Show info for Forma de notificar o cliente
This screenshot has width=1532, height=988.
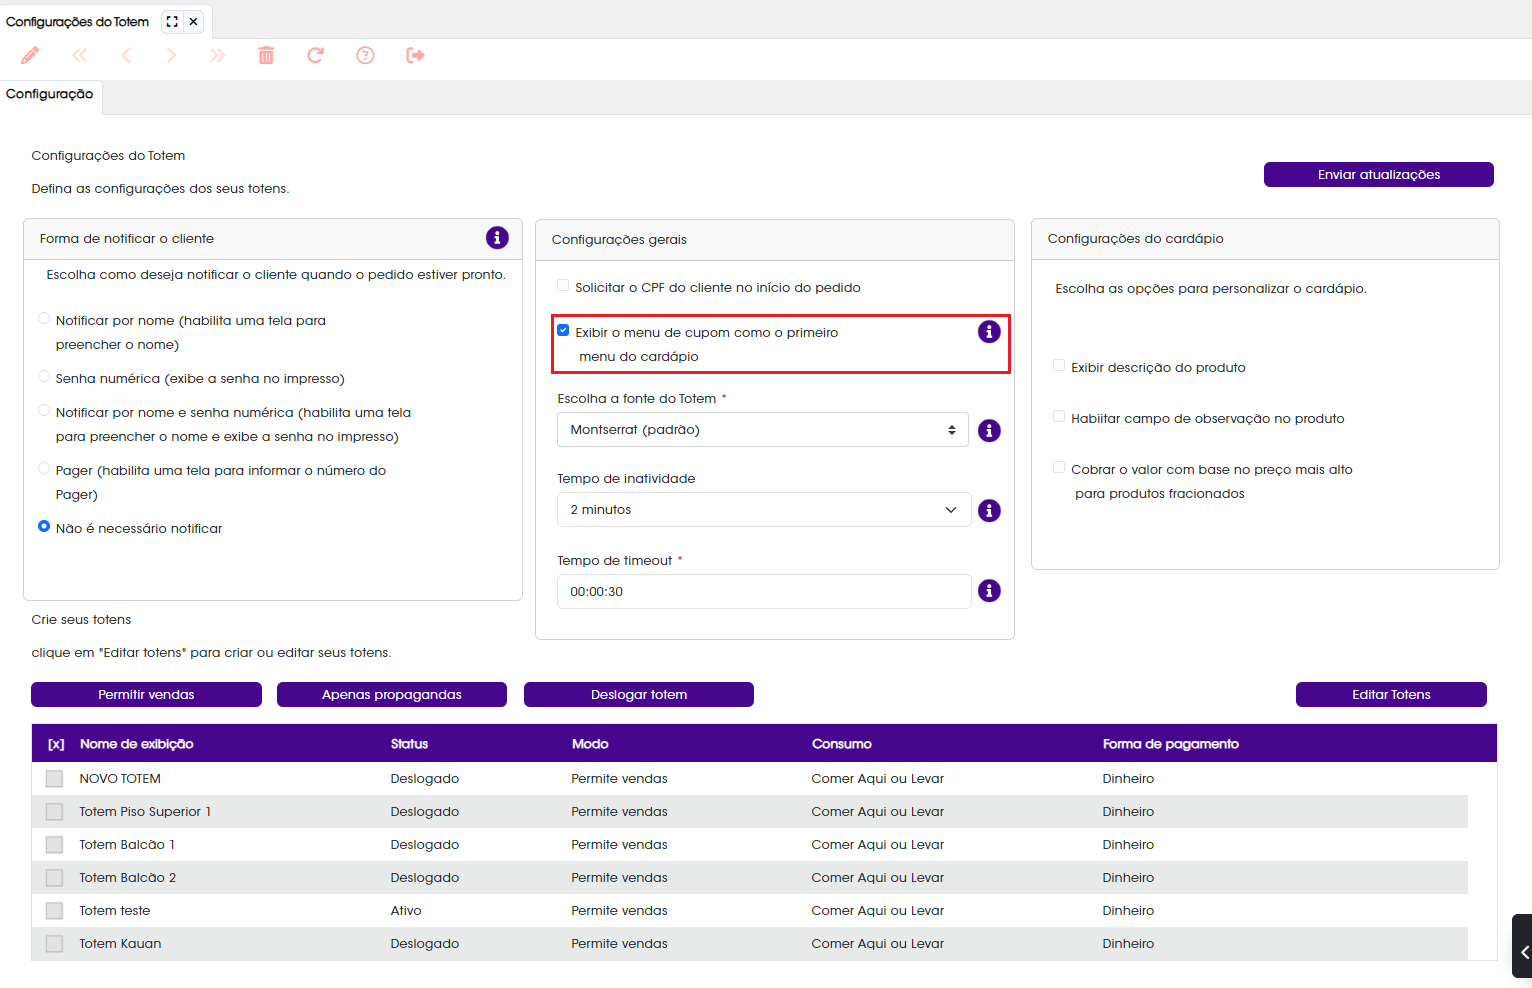point(497,238)
